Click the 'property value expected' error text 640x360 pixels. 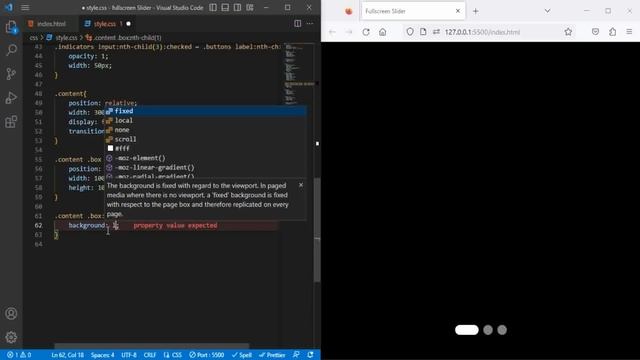pyautogui.click(x=175, y=225)
